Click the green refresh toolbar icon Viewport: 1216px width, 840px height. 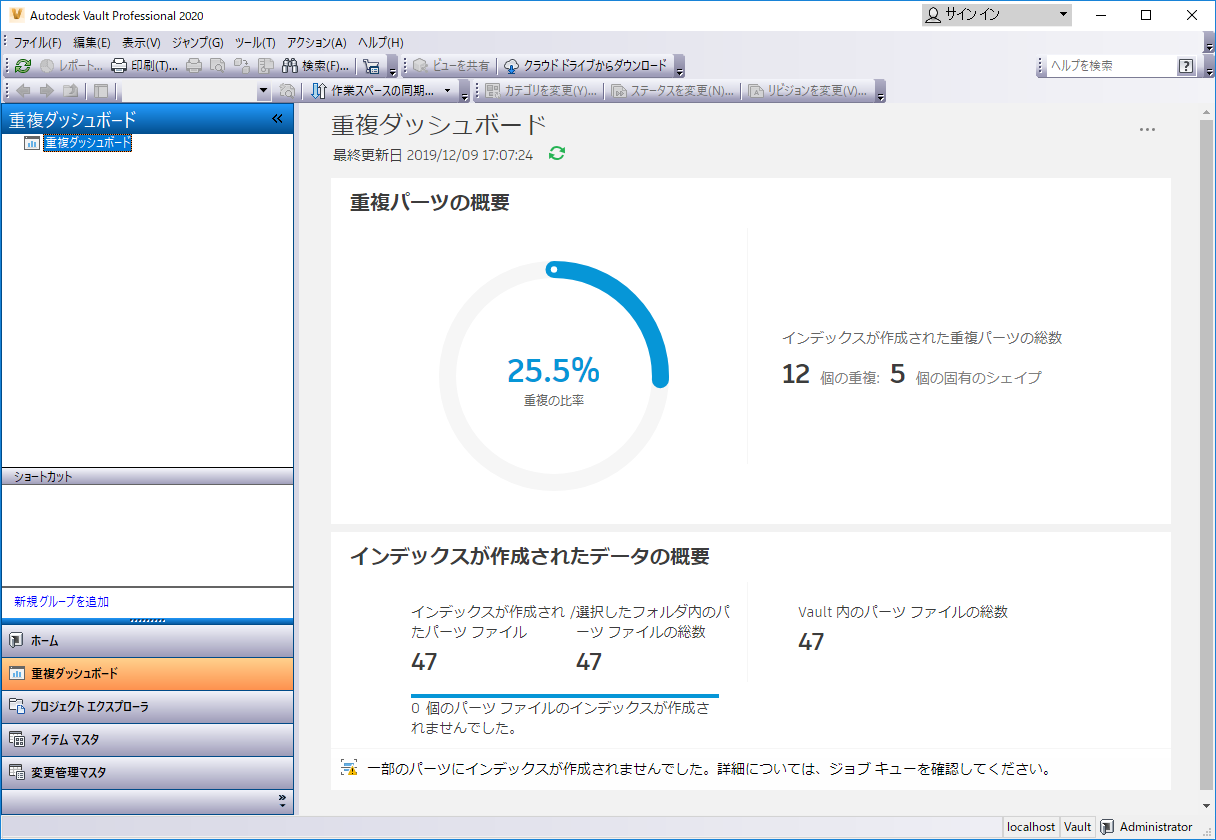[22, 66]
